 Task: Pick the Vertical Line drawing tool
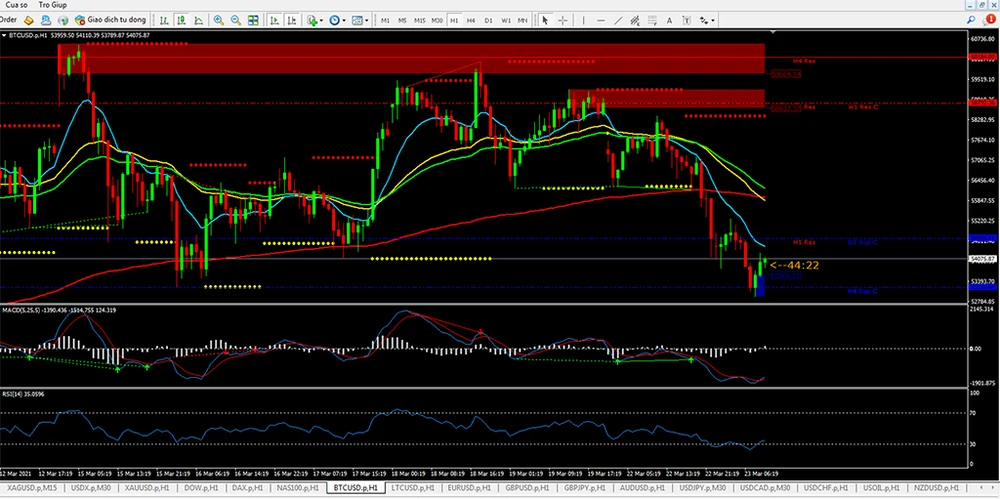[583, 20]
